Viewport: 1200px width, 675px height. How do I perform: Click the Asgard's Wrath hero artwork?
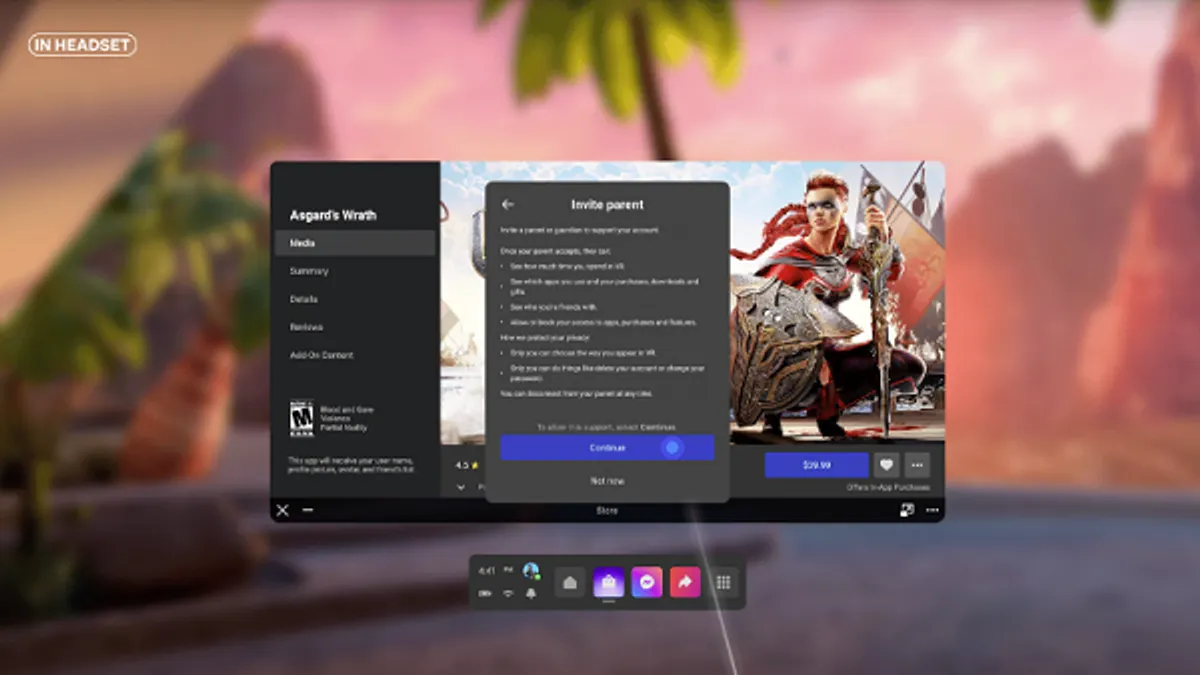[838, 305]
